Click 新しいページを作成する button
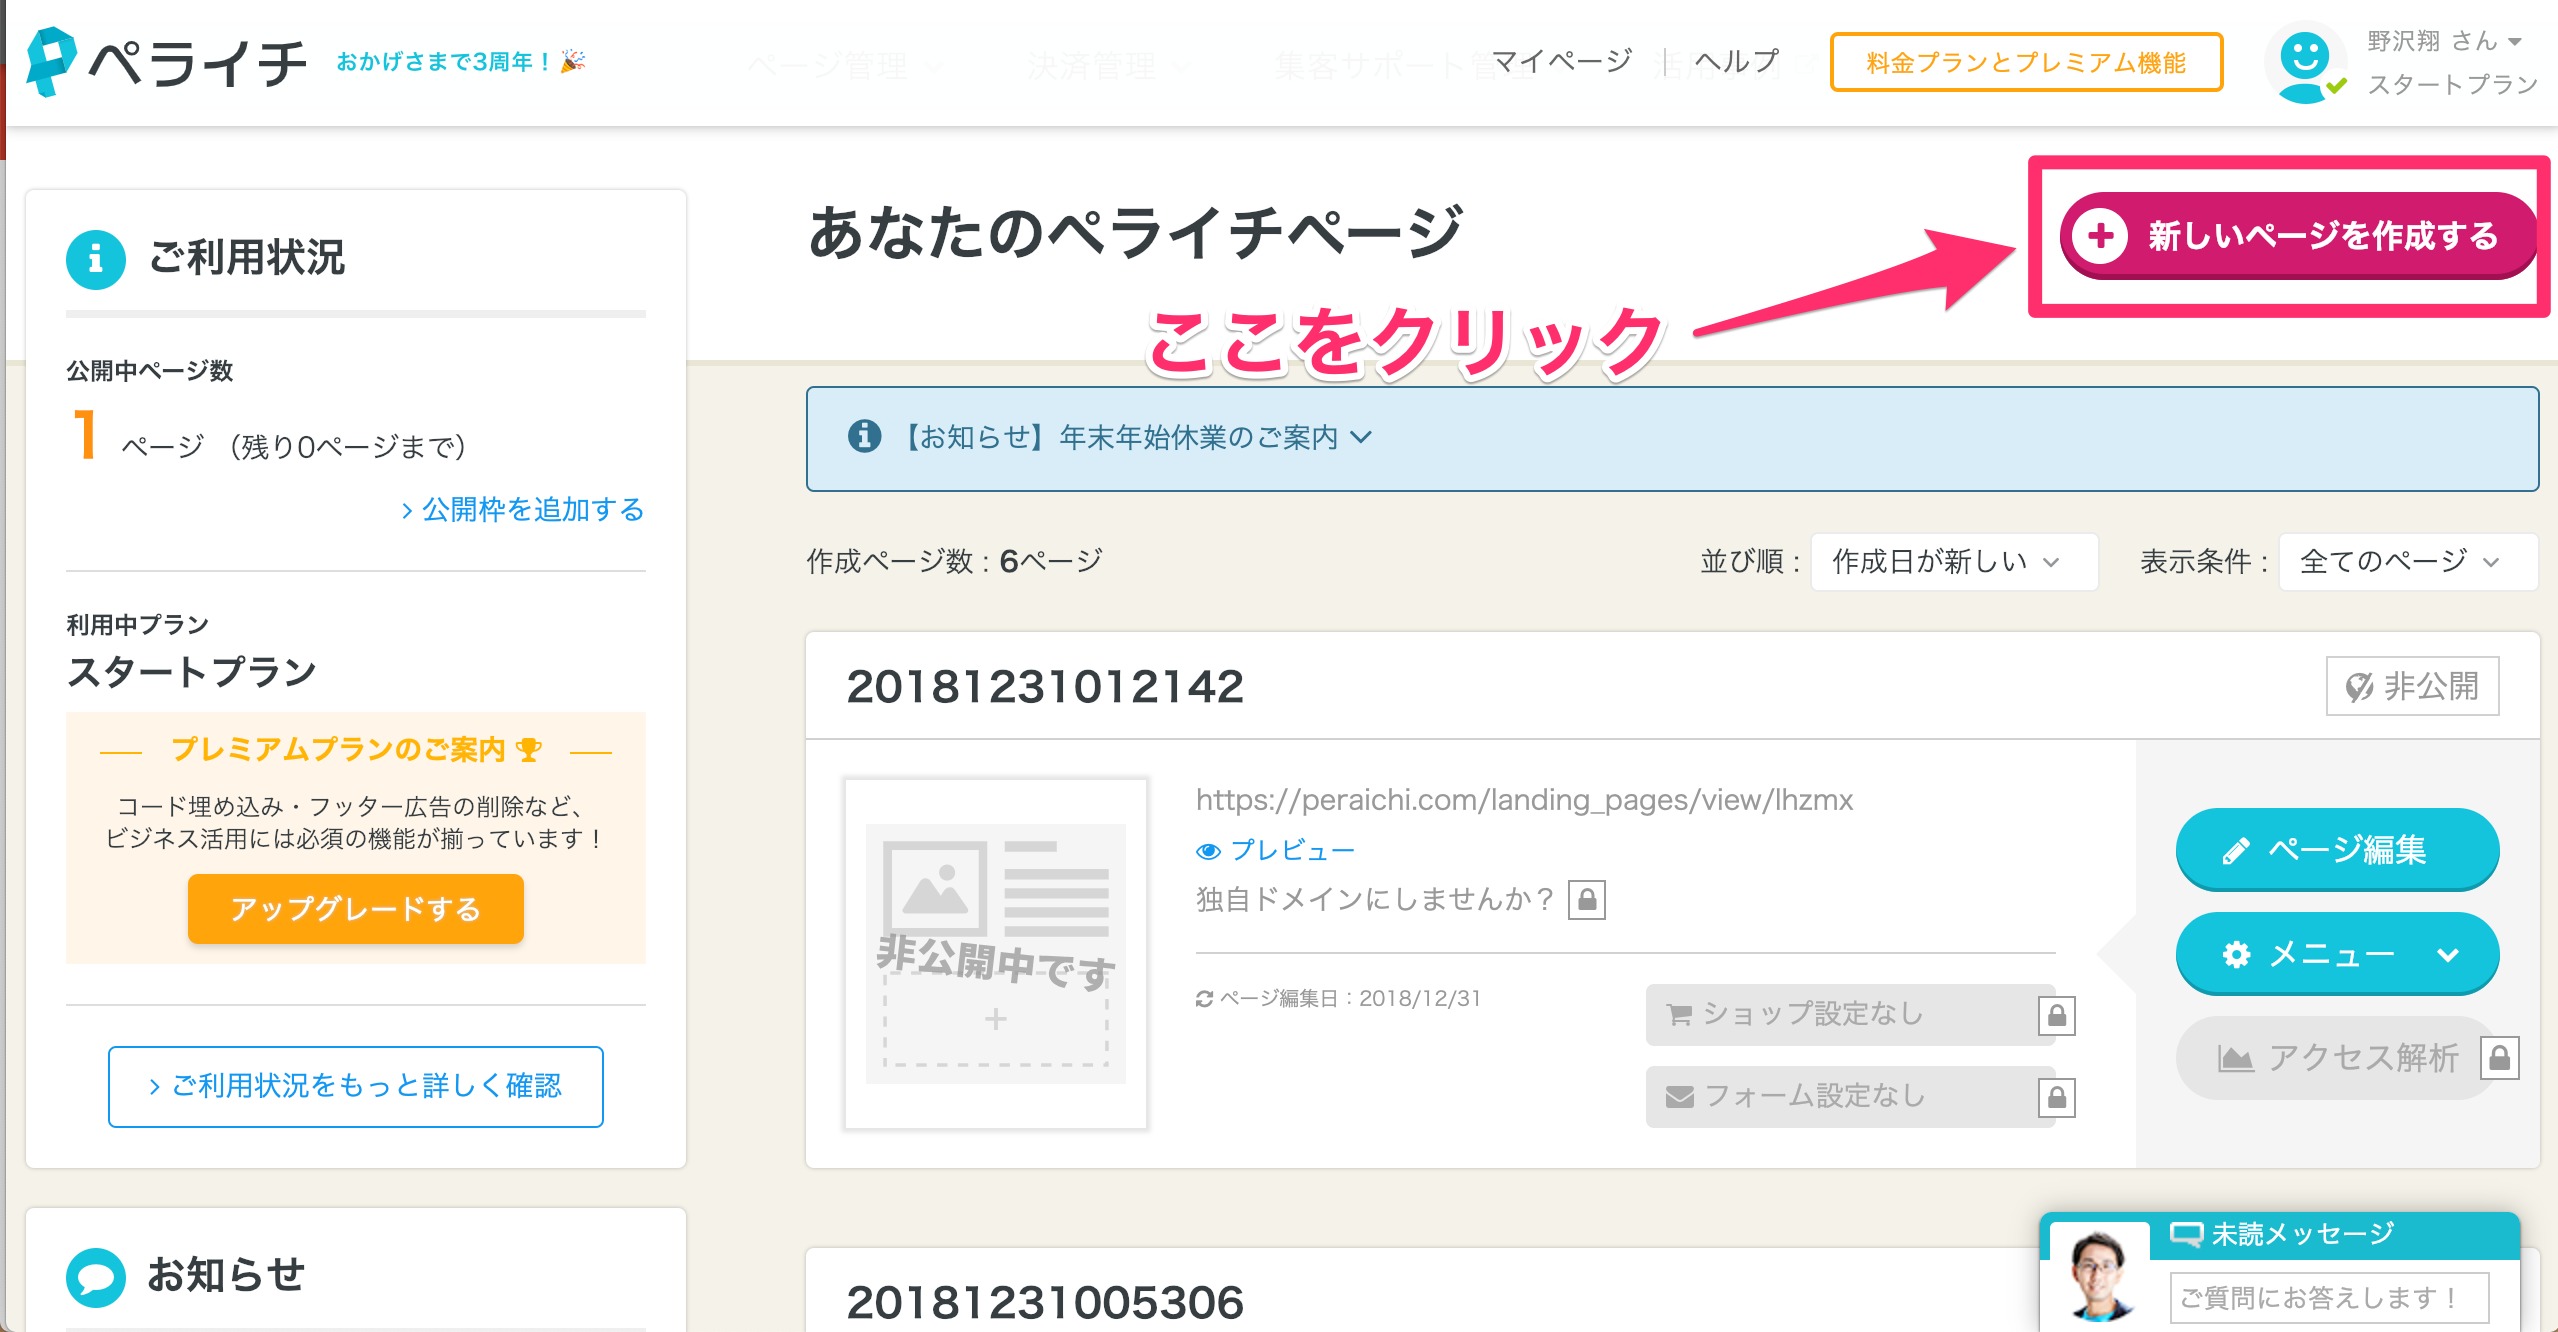This screenshot has width=2558, height=1332. pyautogui.click(x=2297, y=235)
